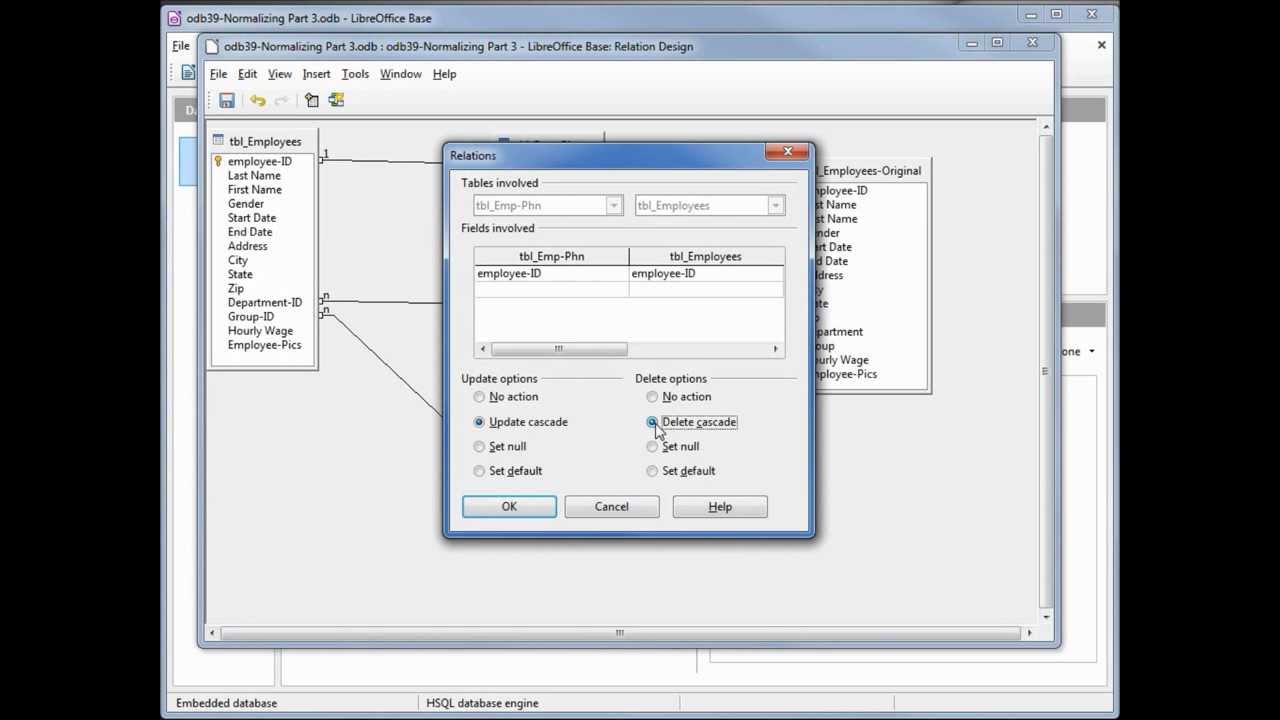Click the design canvas horizontal scrollbar thumb

(x=620, y=632)
